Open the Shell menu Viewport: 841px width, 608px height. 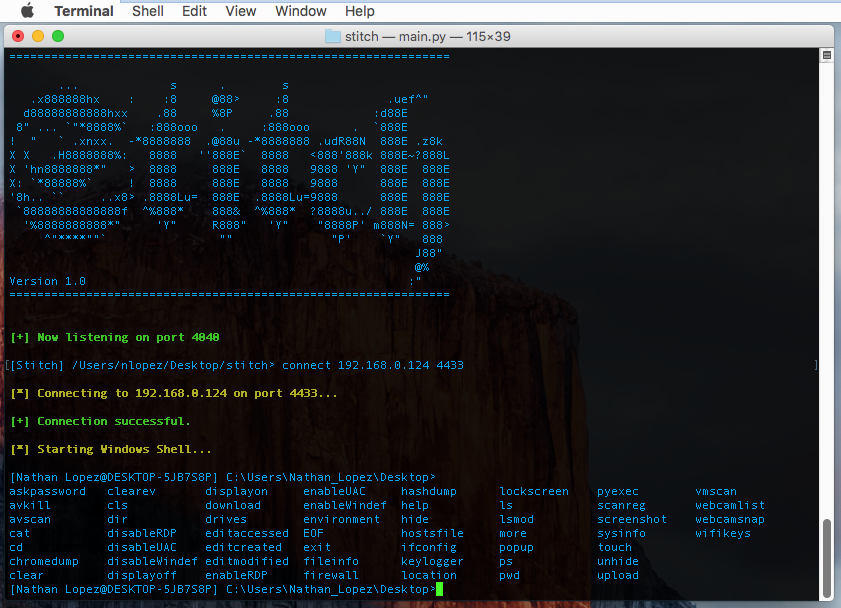(x=147, y=11)
